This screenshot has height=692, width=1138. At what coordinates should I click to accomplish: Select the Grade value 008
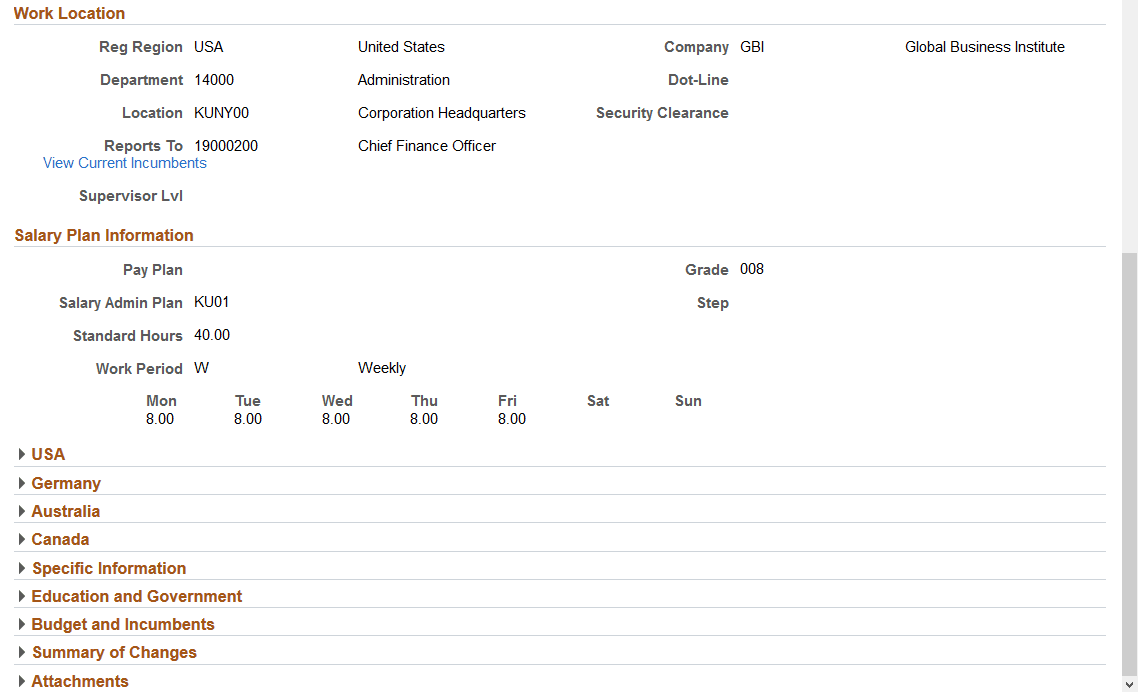click(751, 269)
